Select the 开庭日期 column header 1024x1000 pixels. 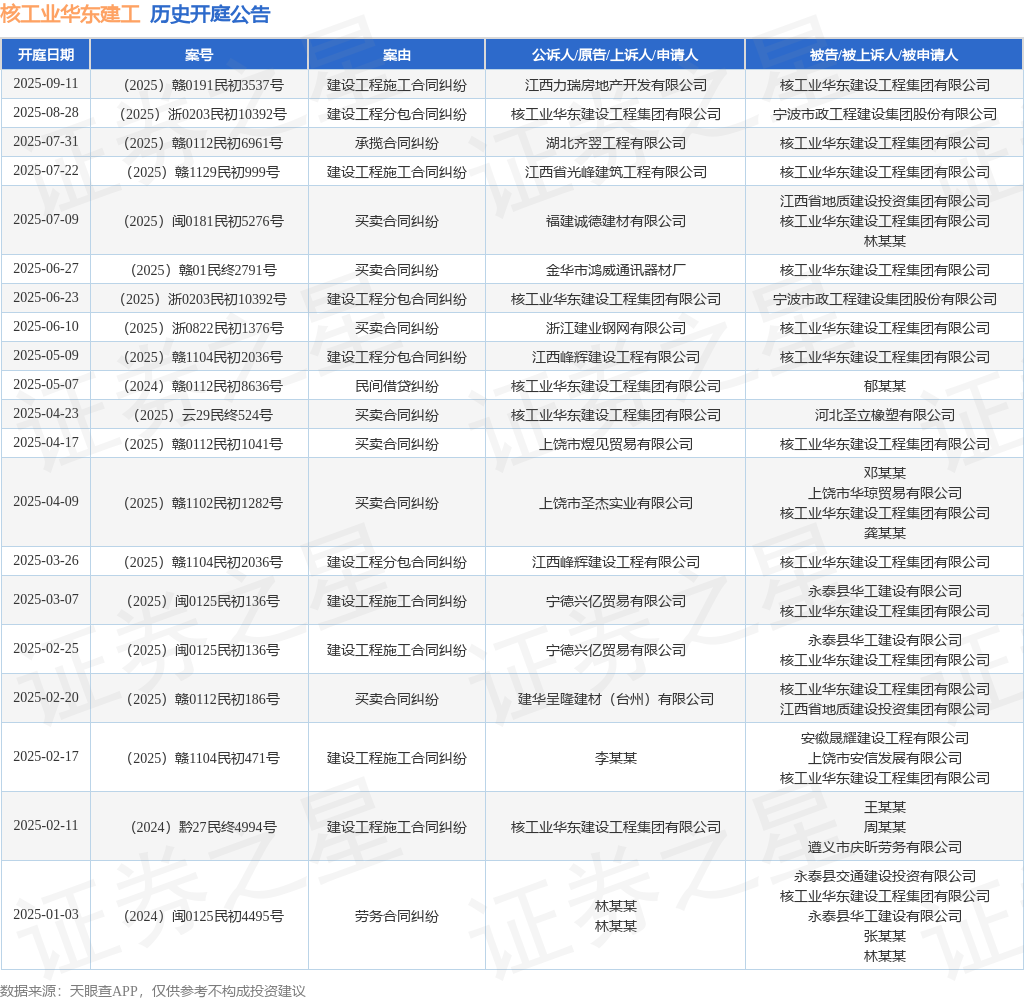[x=46, y=55]
